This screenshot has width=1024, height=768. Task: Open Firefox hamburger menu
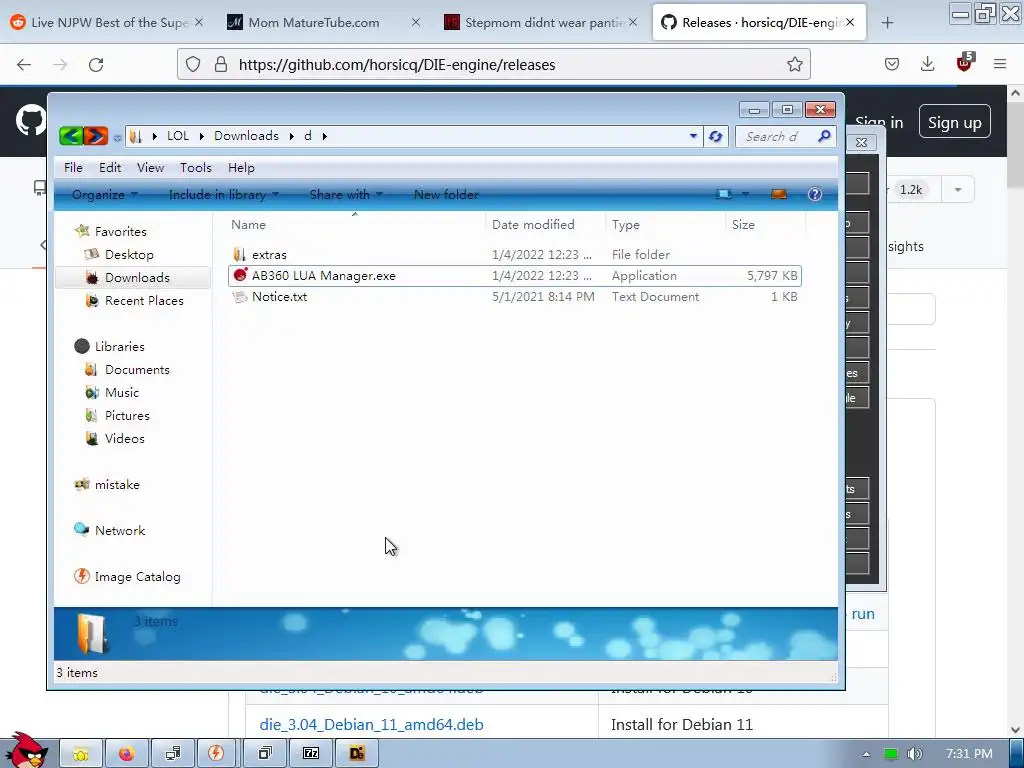[1000, 64]
